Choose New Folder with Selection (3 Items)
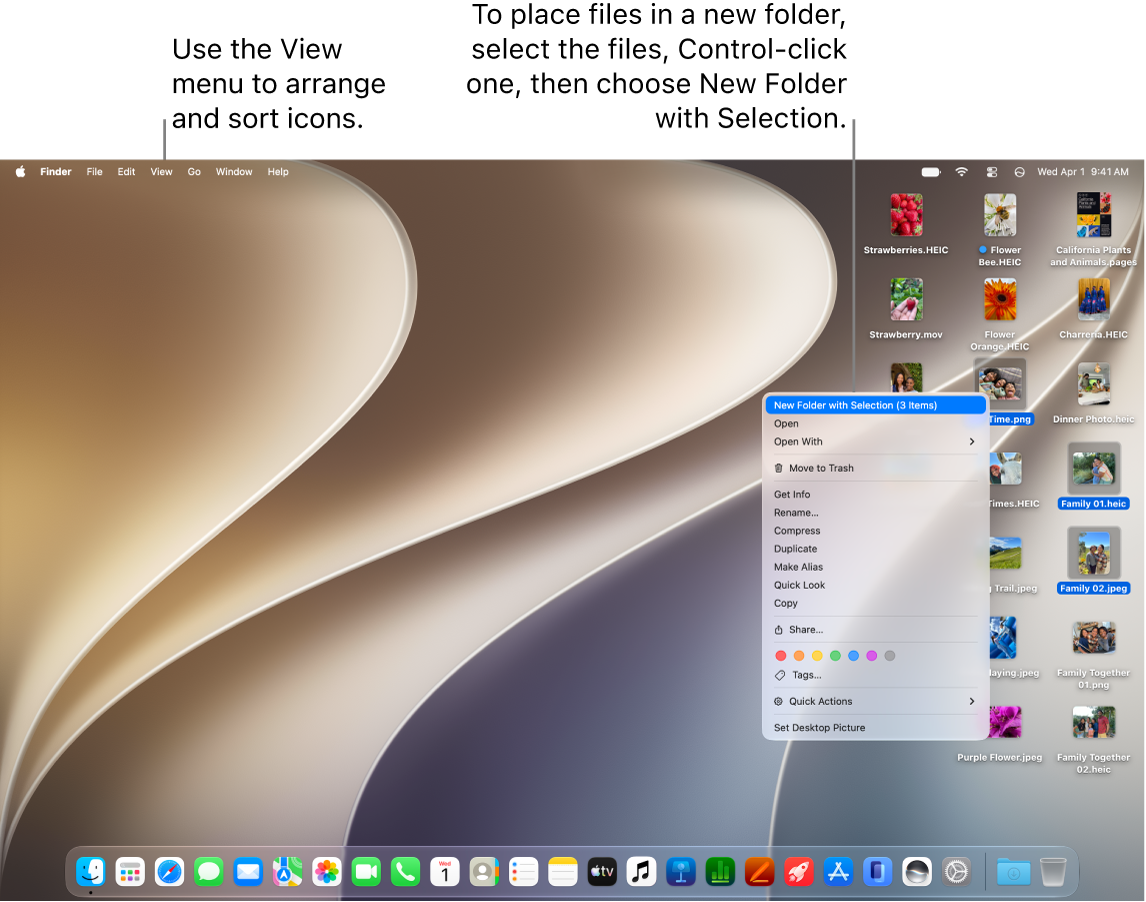This screenshot has height=902, width=1146. [x=876, y=405]
